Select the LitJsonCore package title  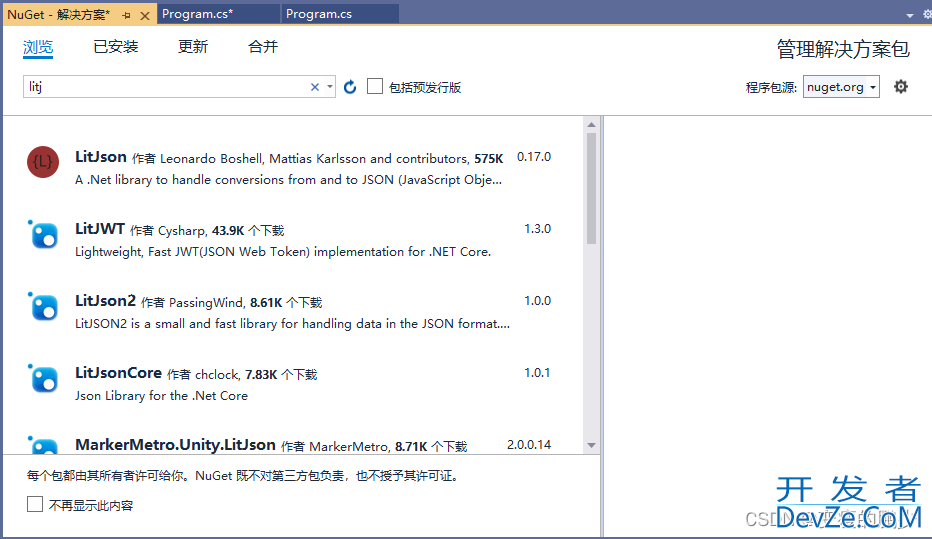(118, 373)
